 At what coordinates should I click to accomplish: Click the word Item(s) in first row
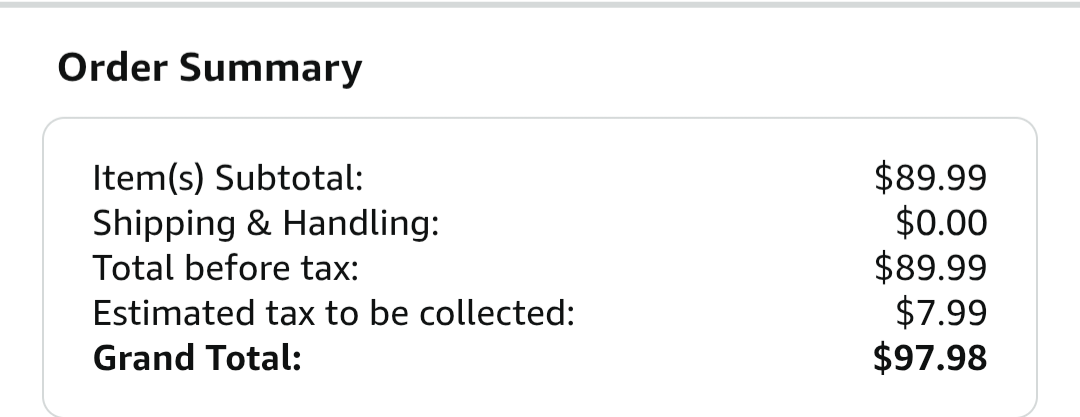pyautogui.click(x=148, y=178)
